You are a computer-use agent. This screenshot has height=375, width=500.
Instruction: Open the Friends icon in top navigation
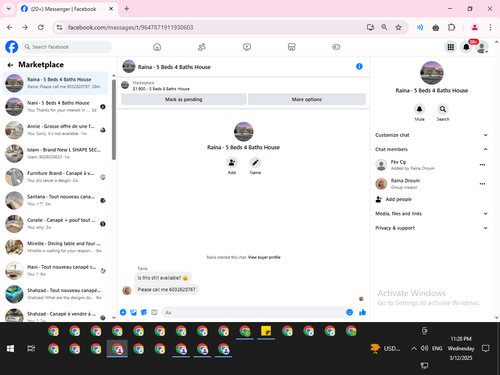pyautogui.click(x=202, y=47)
